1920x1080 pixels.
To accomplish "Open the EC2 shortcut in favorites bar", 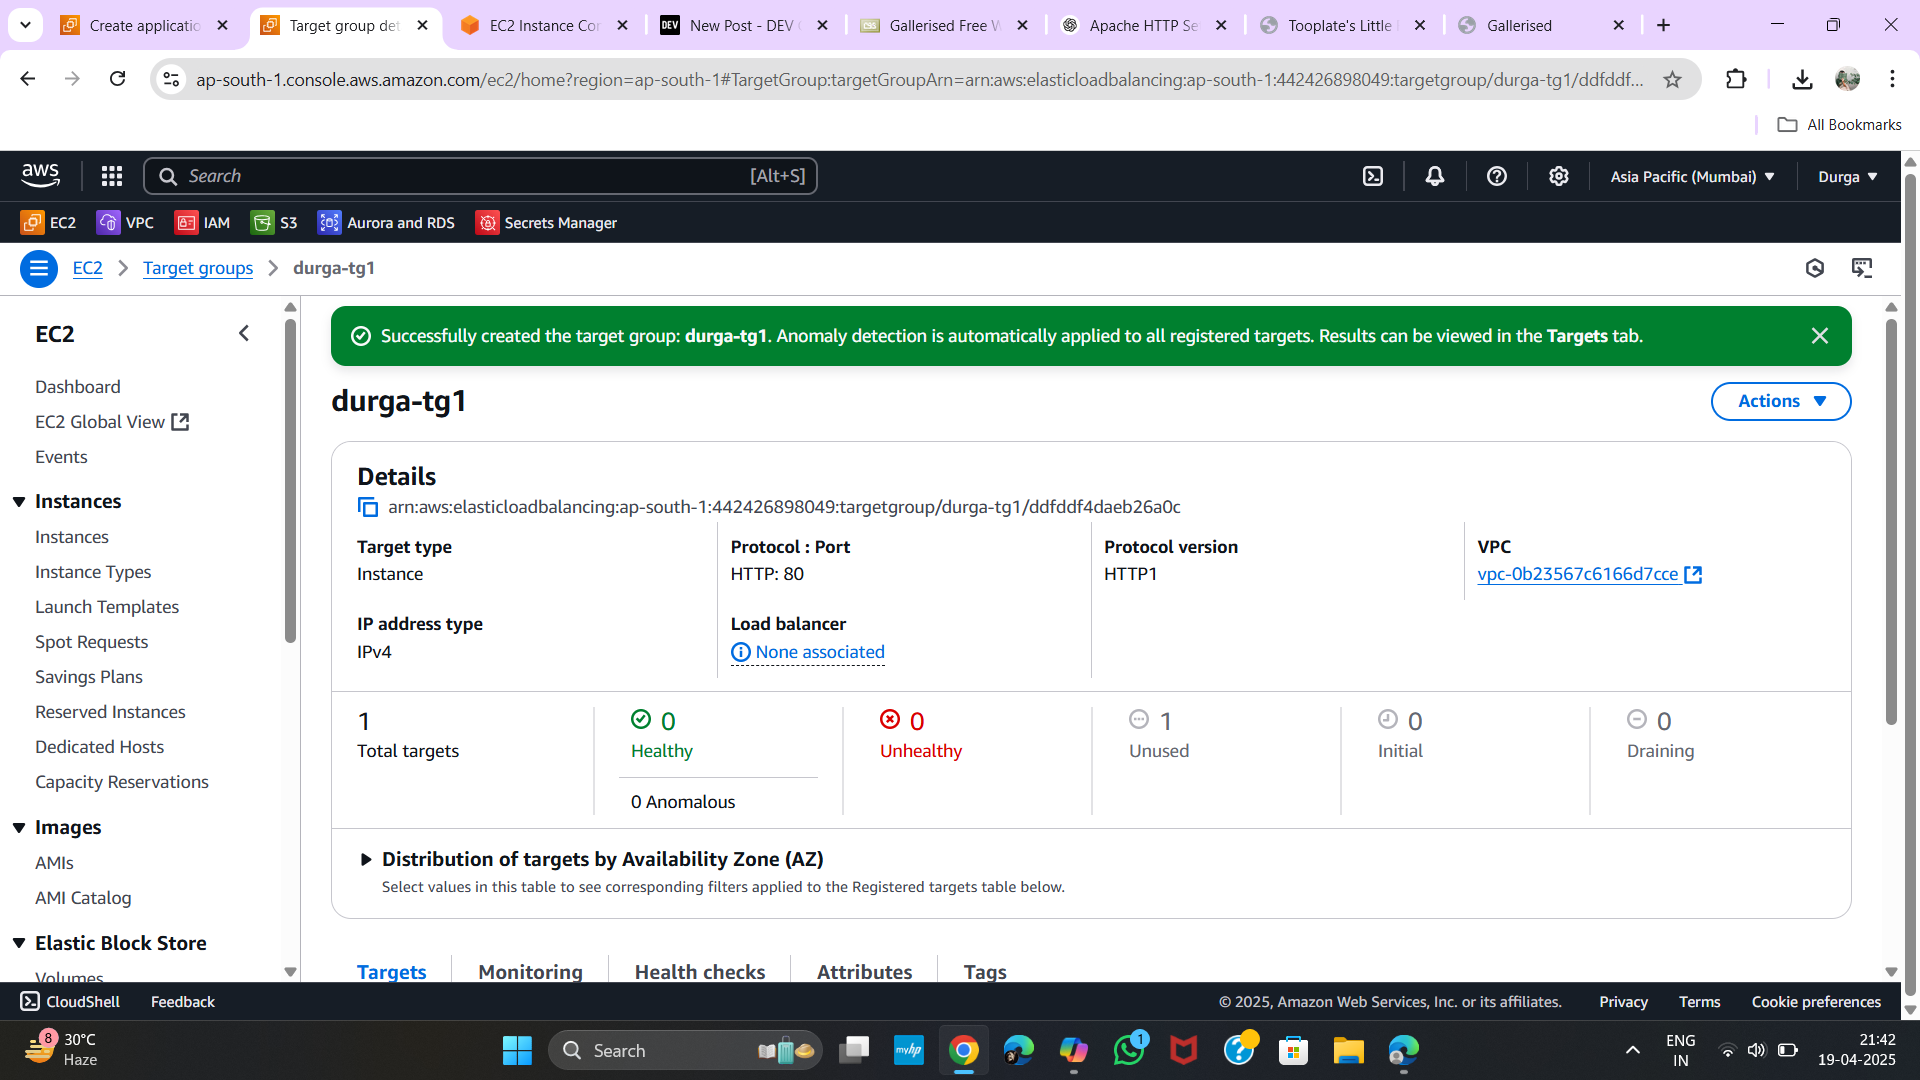I will tap(49, 222).
